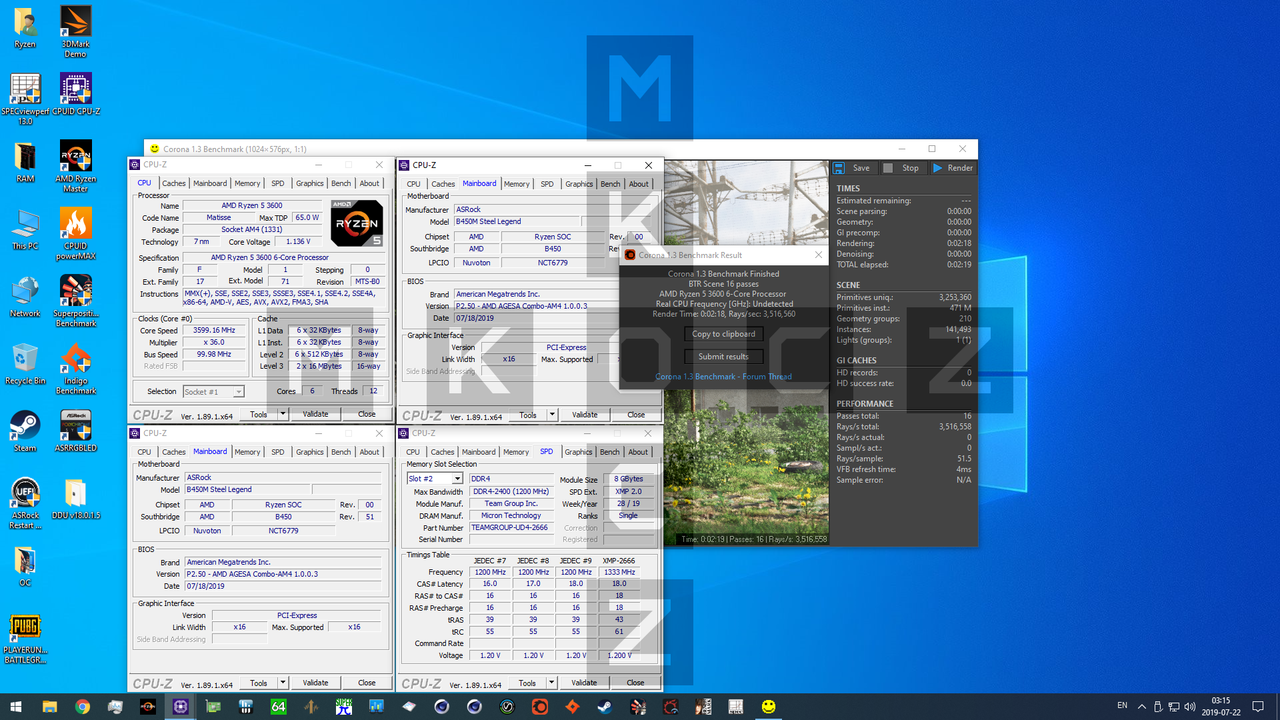Click Tools button in SPD-tab window
The width and height of the screenshot is (1280, 720).
pos(527,683)
